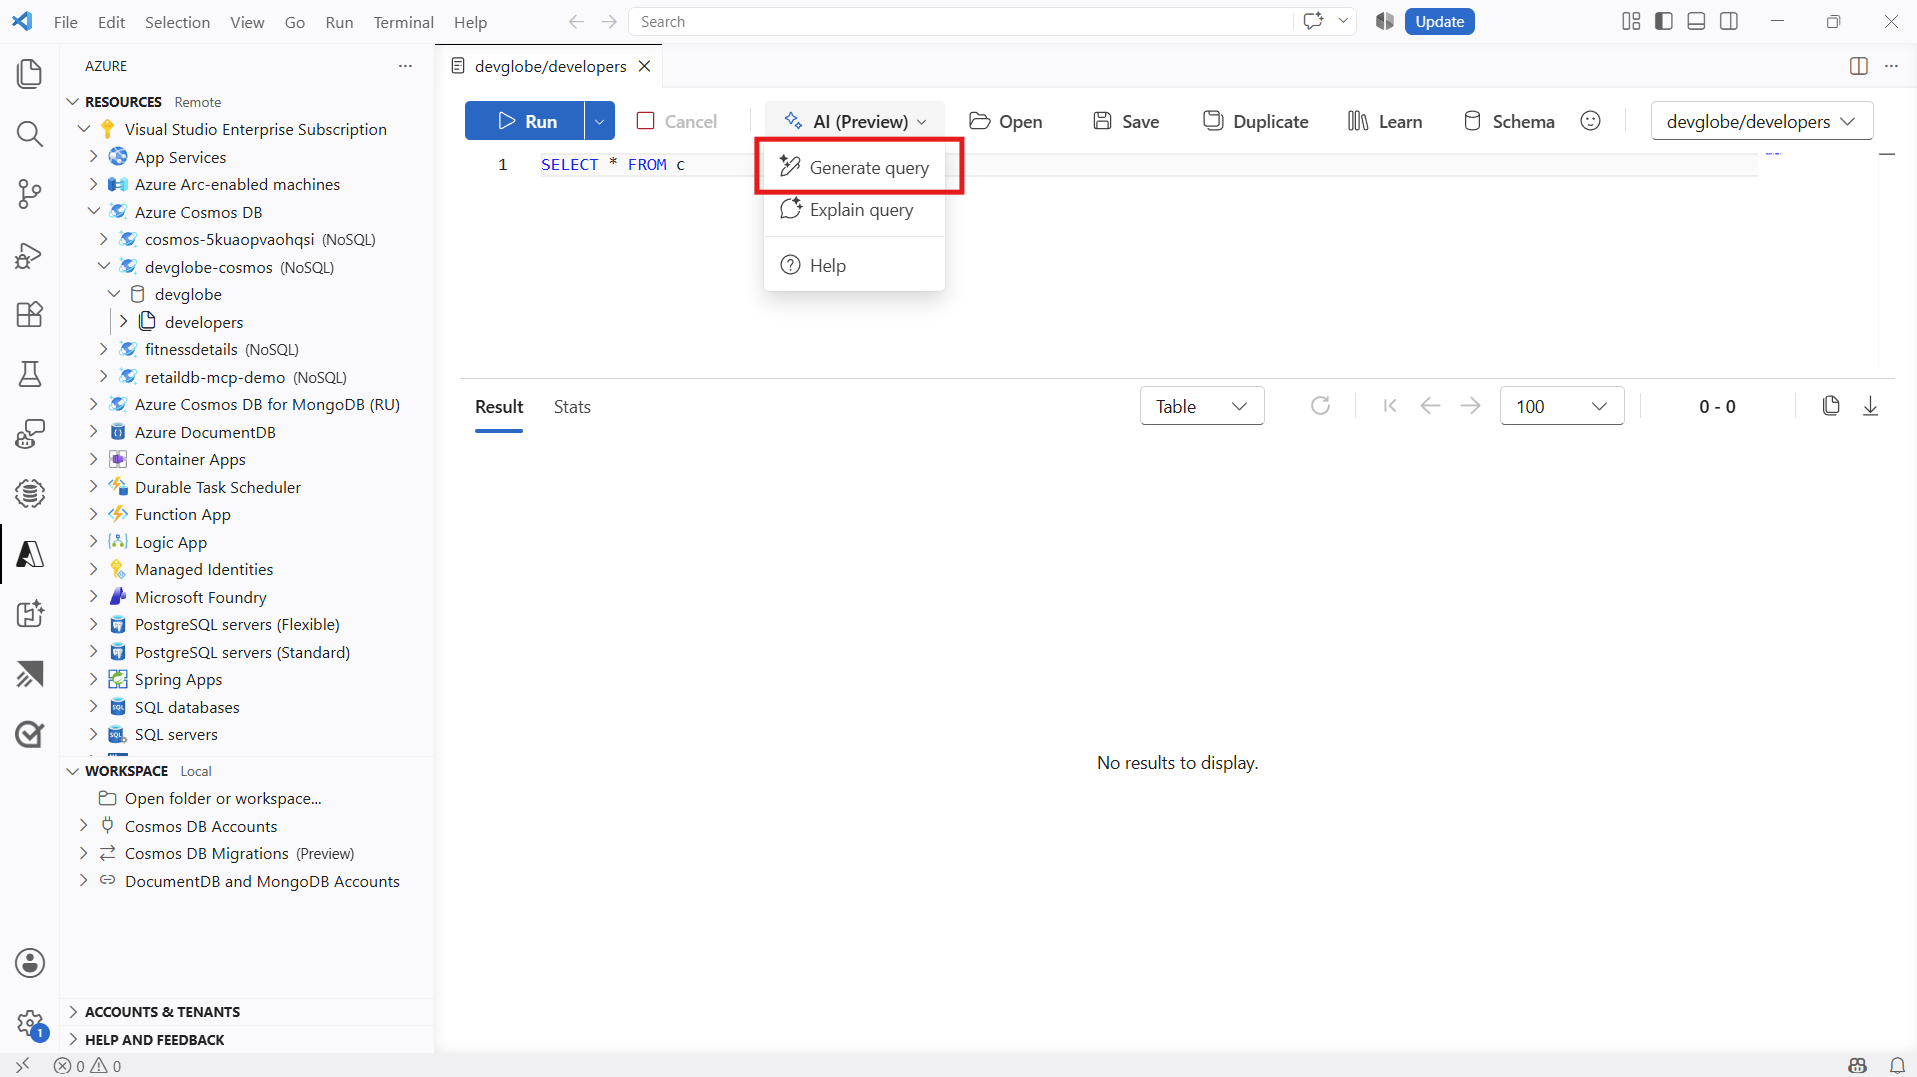Open Source Control view
Screen dimensions: 1917x1077
[x=30, y=194]
